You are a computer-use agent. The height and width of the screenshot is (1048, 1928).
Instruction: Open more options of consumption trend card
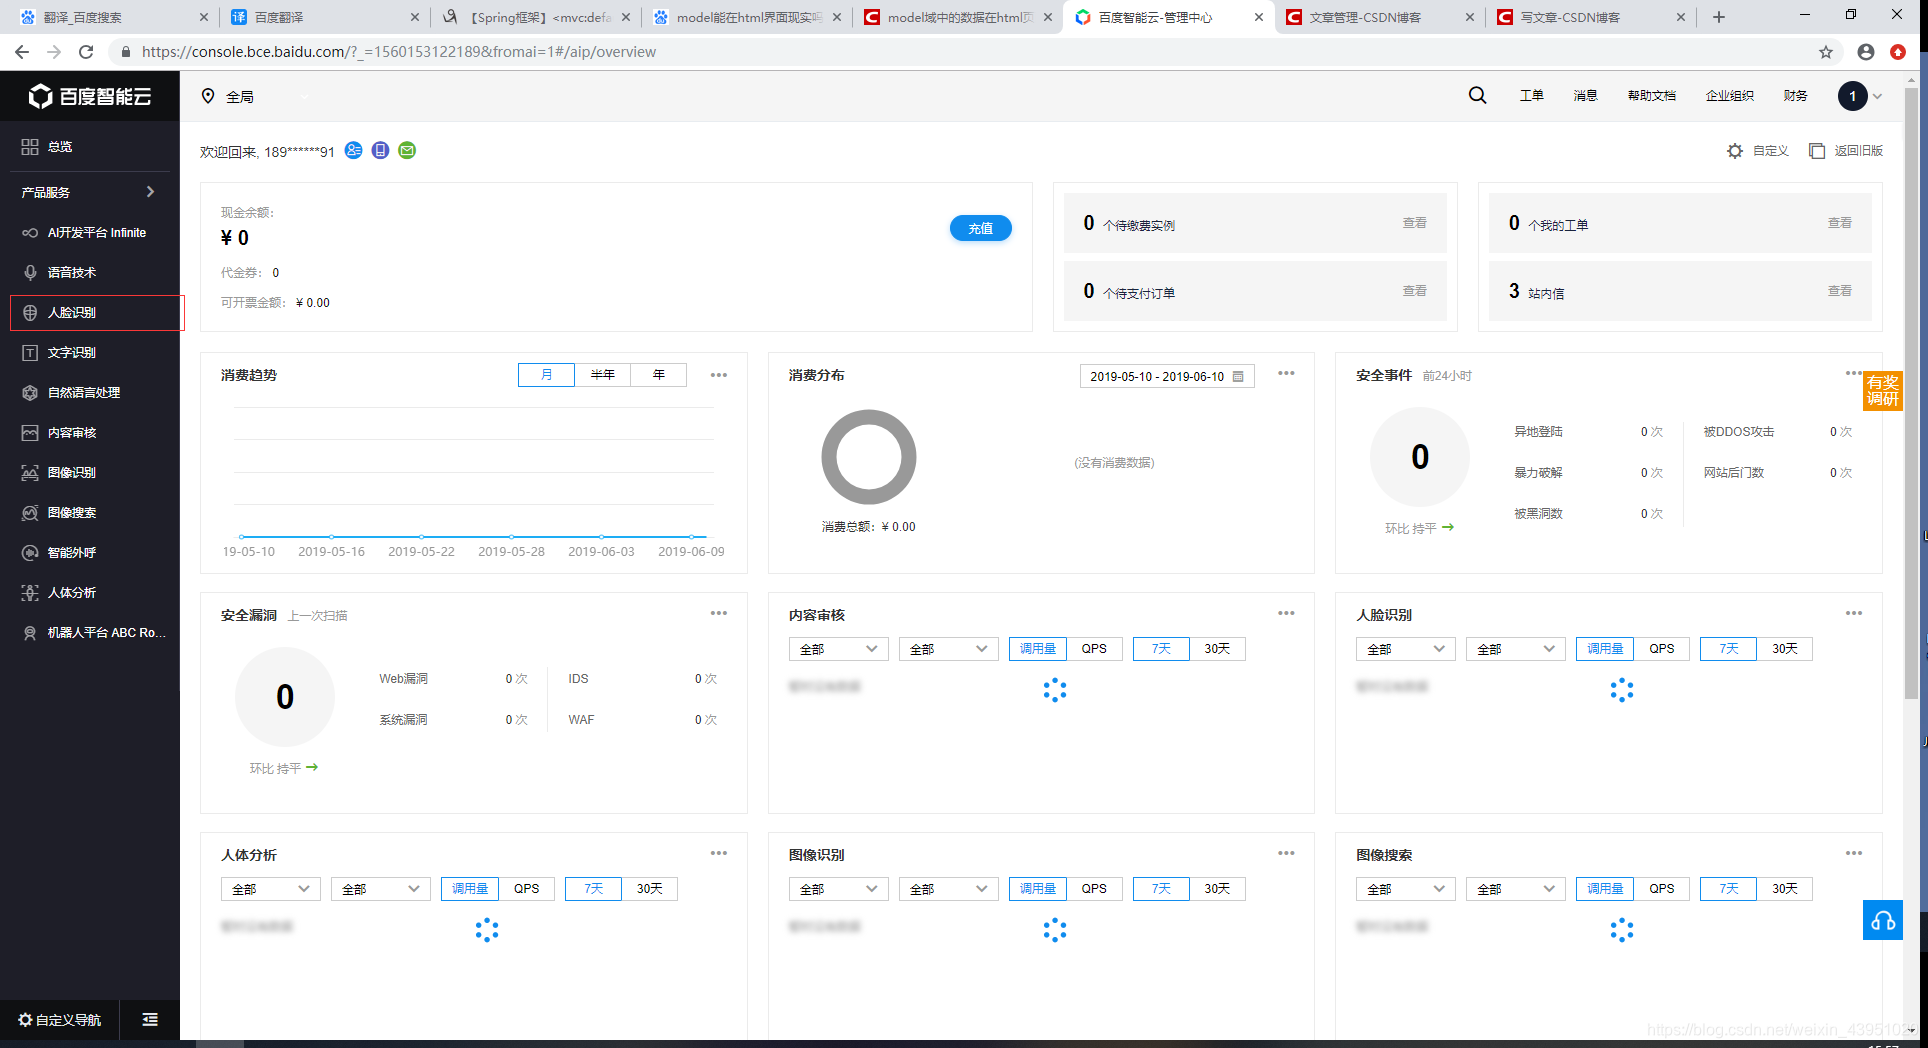[x=719, y=375]
